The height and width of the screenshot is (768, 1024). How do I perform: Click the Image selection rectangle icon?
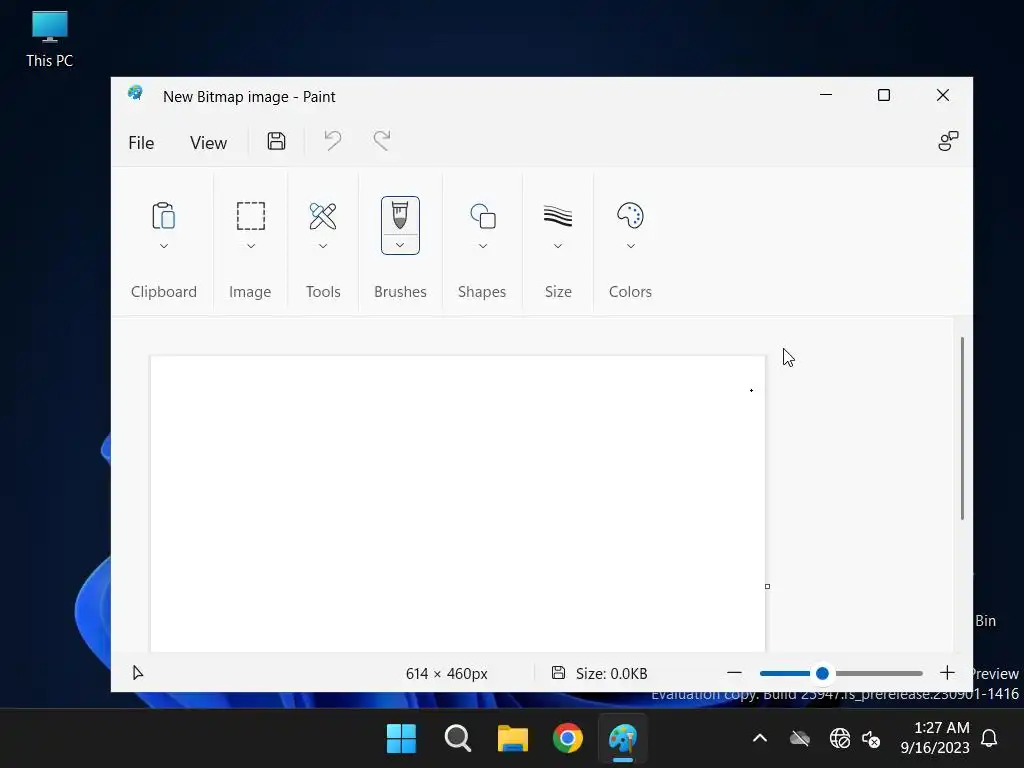point(251,216)
